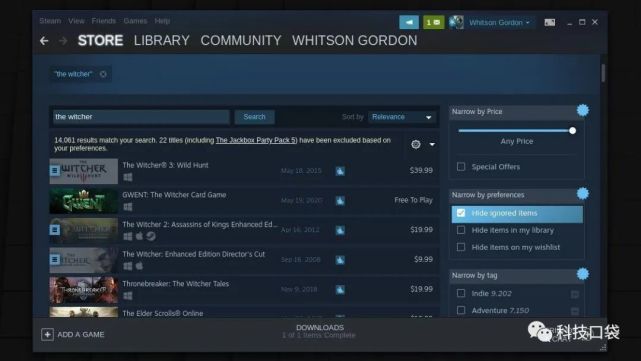Click the back navigation arrow
Screen dimensions: 641x361
44,40
